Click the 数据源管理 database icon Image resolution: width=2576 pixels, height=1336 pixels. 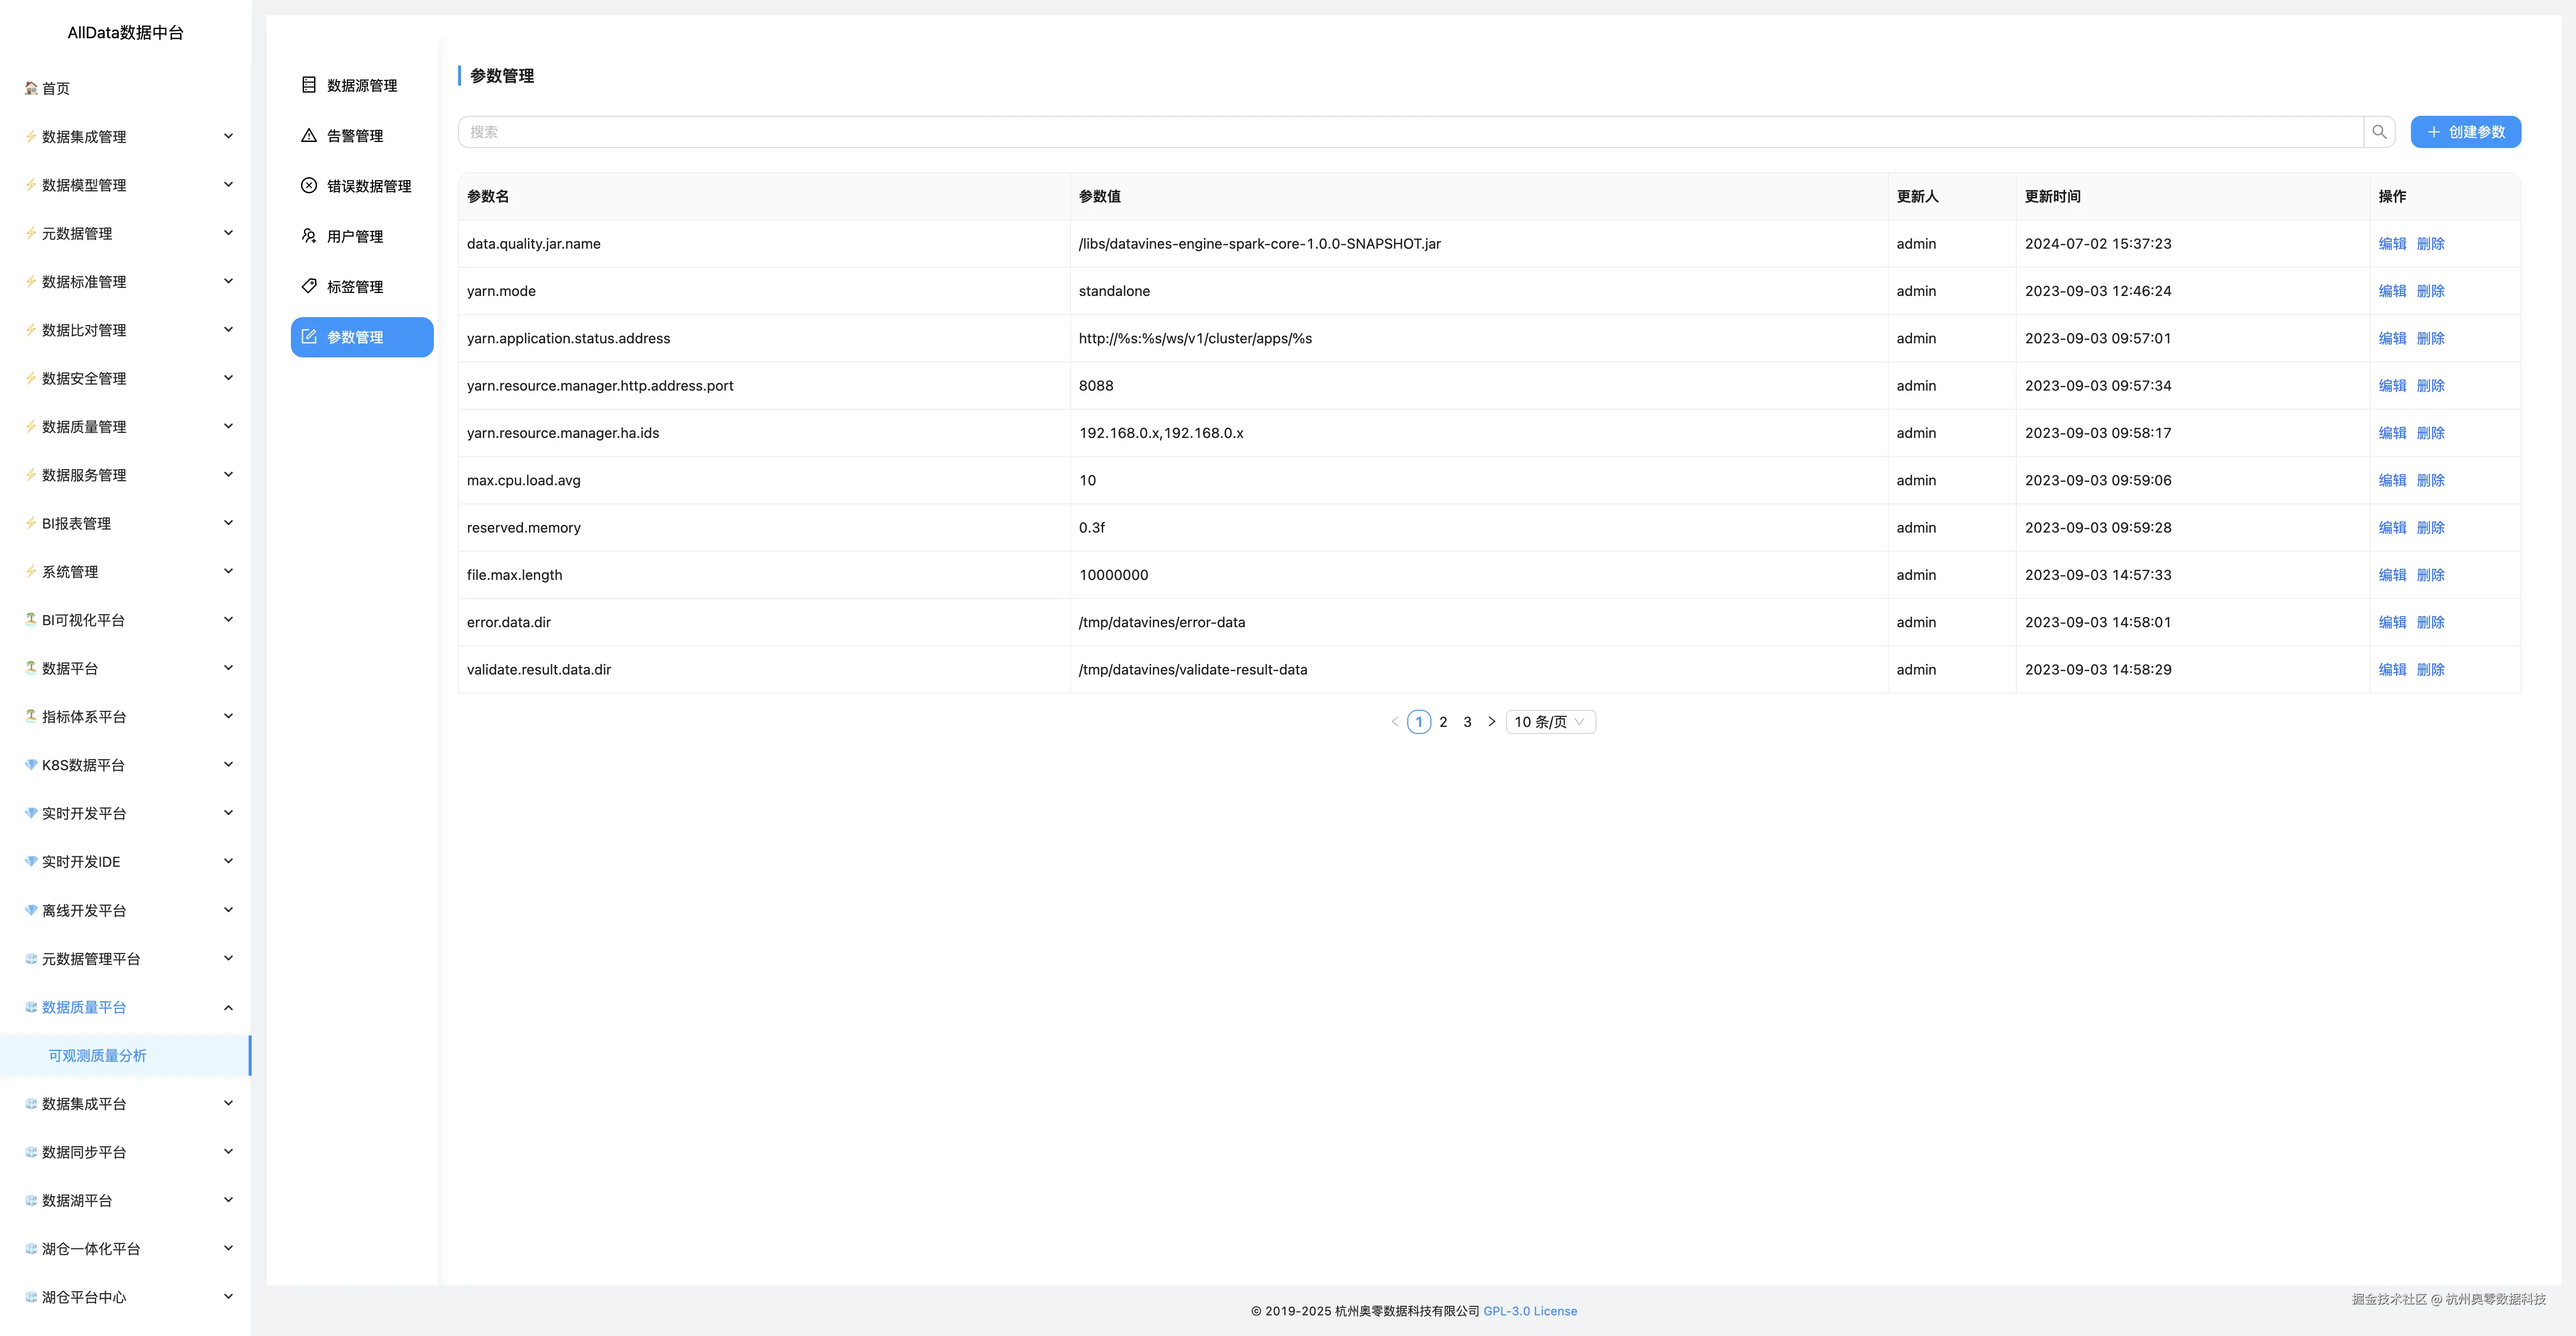(x=309, y=85)
